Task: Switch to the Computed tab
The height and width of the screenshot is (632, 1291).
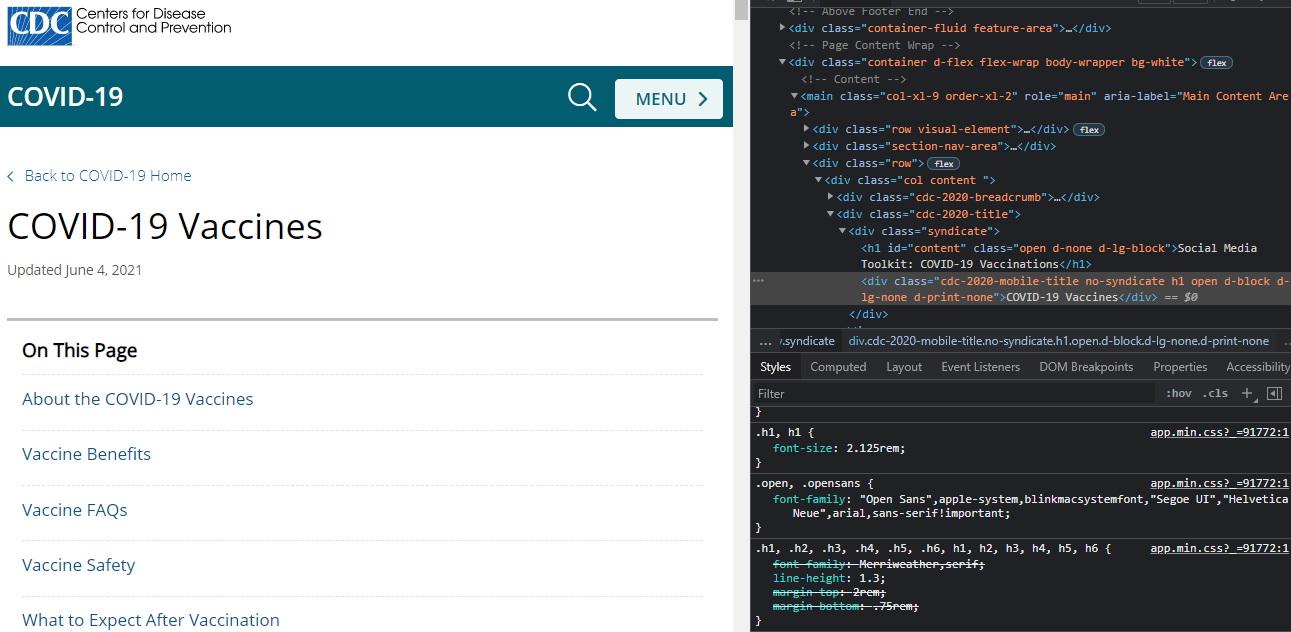Action: pyautogui.click(x=838, y=367)
